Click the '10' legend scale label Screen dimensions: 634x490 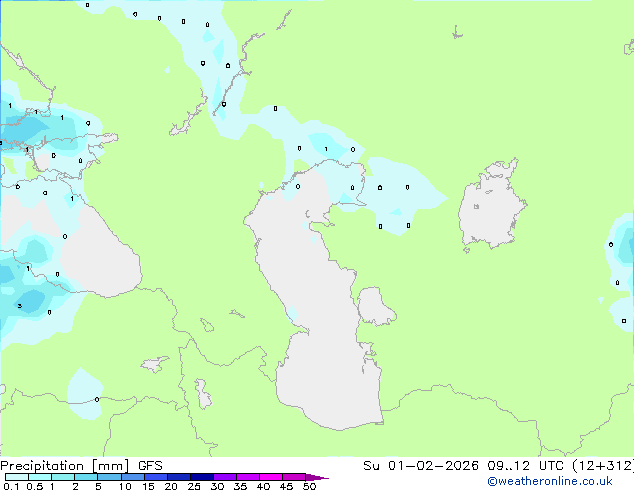point(125,486)
